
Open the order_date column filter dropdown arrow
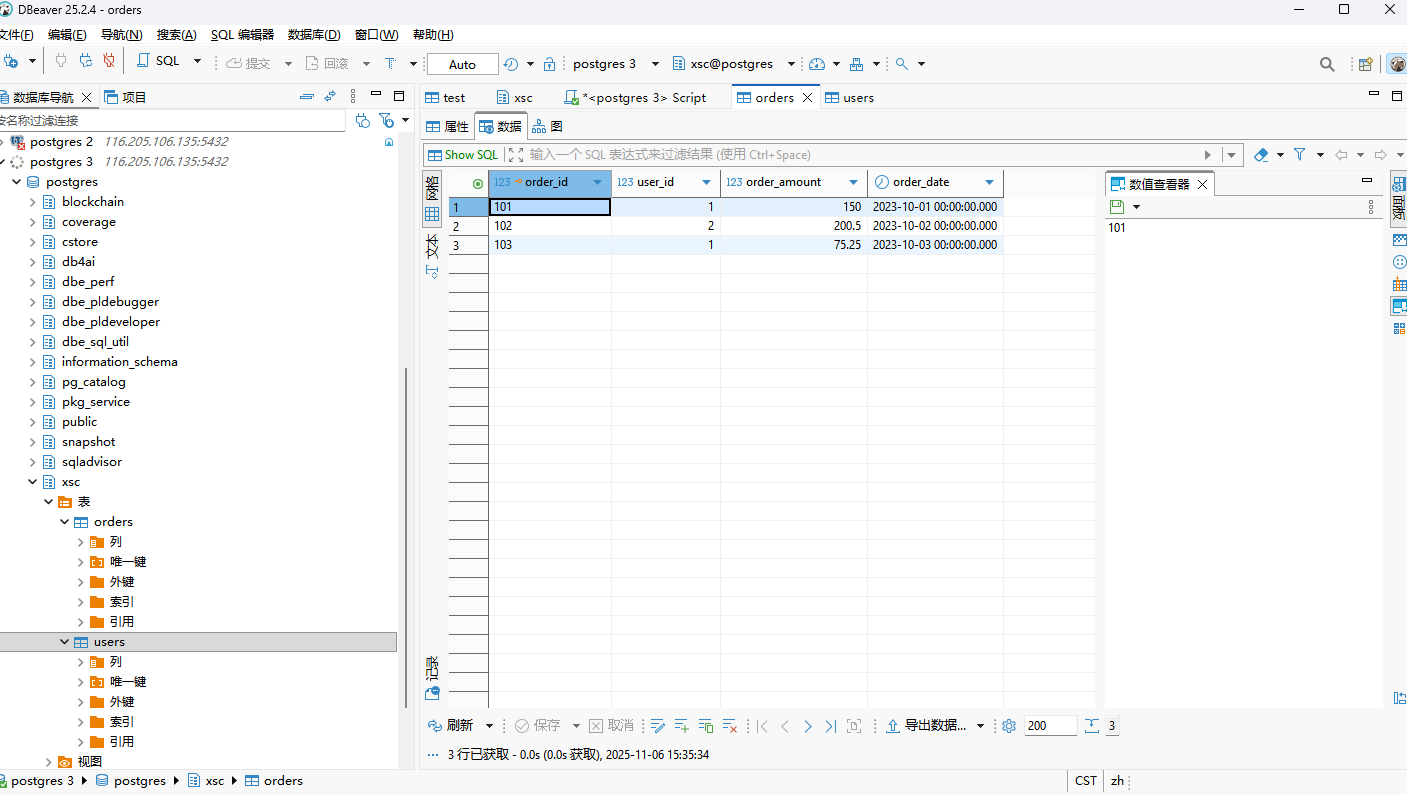point(989,183)
